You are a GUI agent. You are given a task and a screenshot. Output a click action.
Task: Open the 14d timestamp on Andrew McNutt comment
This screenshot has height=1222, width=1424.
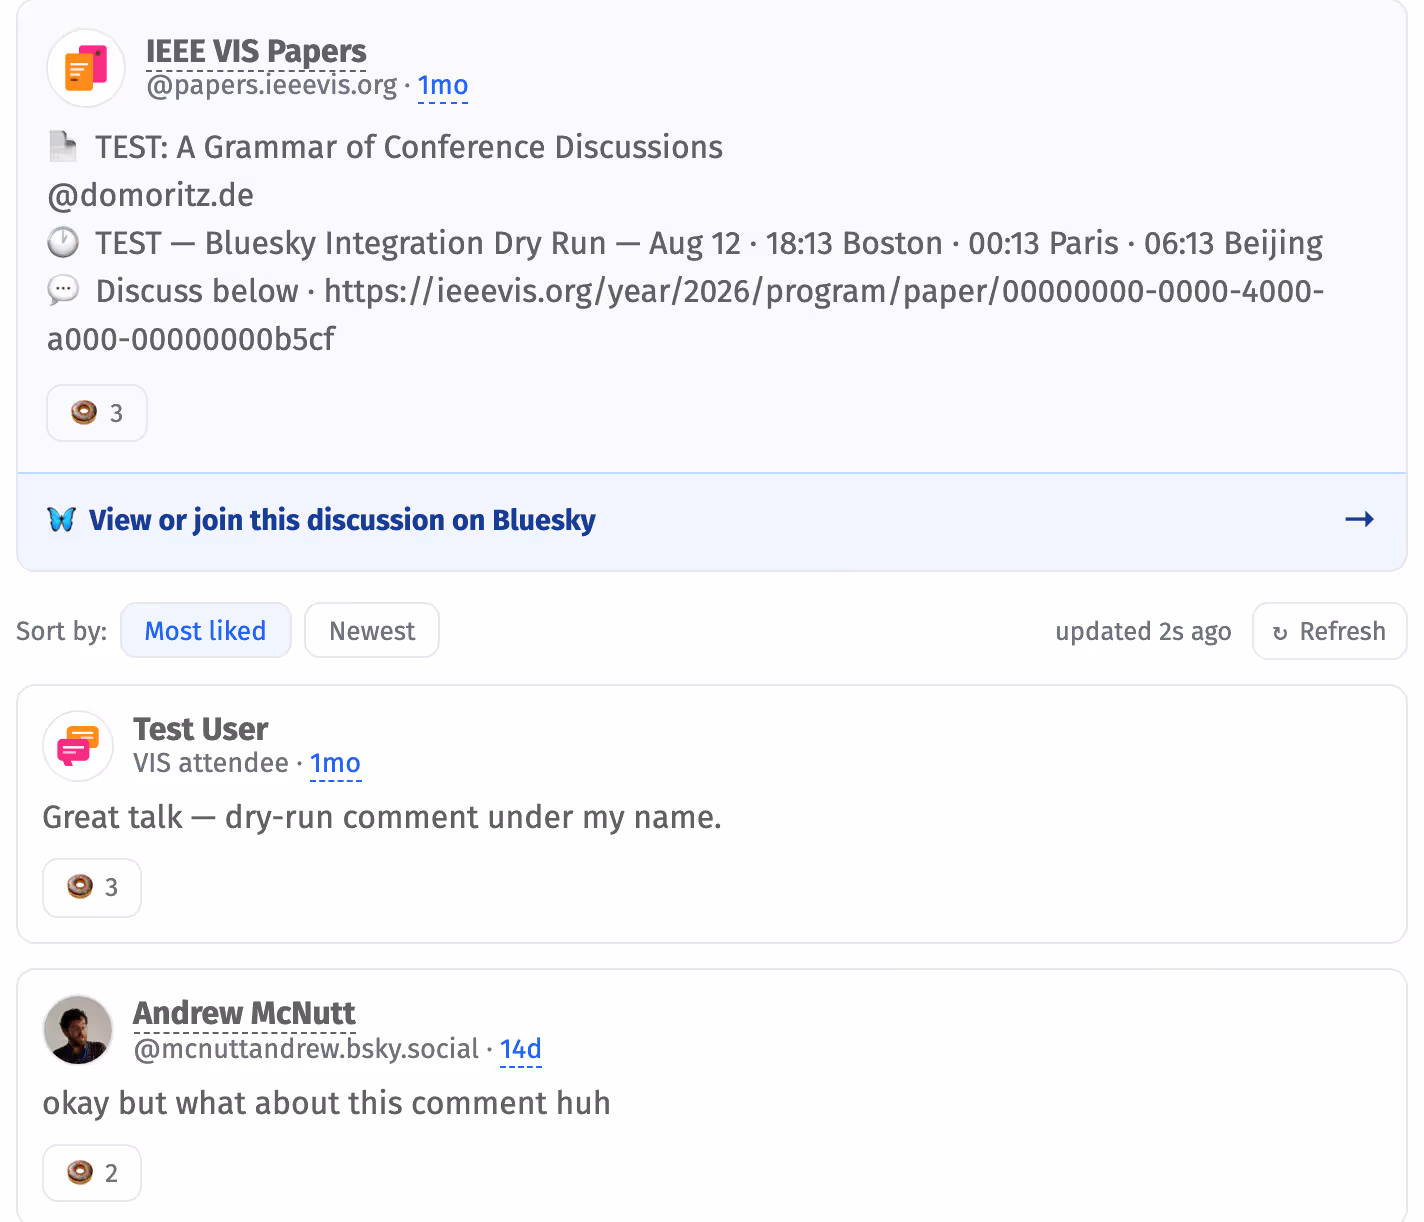pyautogui.click(x=520, y=1049)
